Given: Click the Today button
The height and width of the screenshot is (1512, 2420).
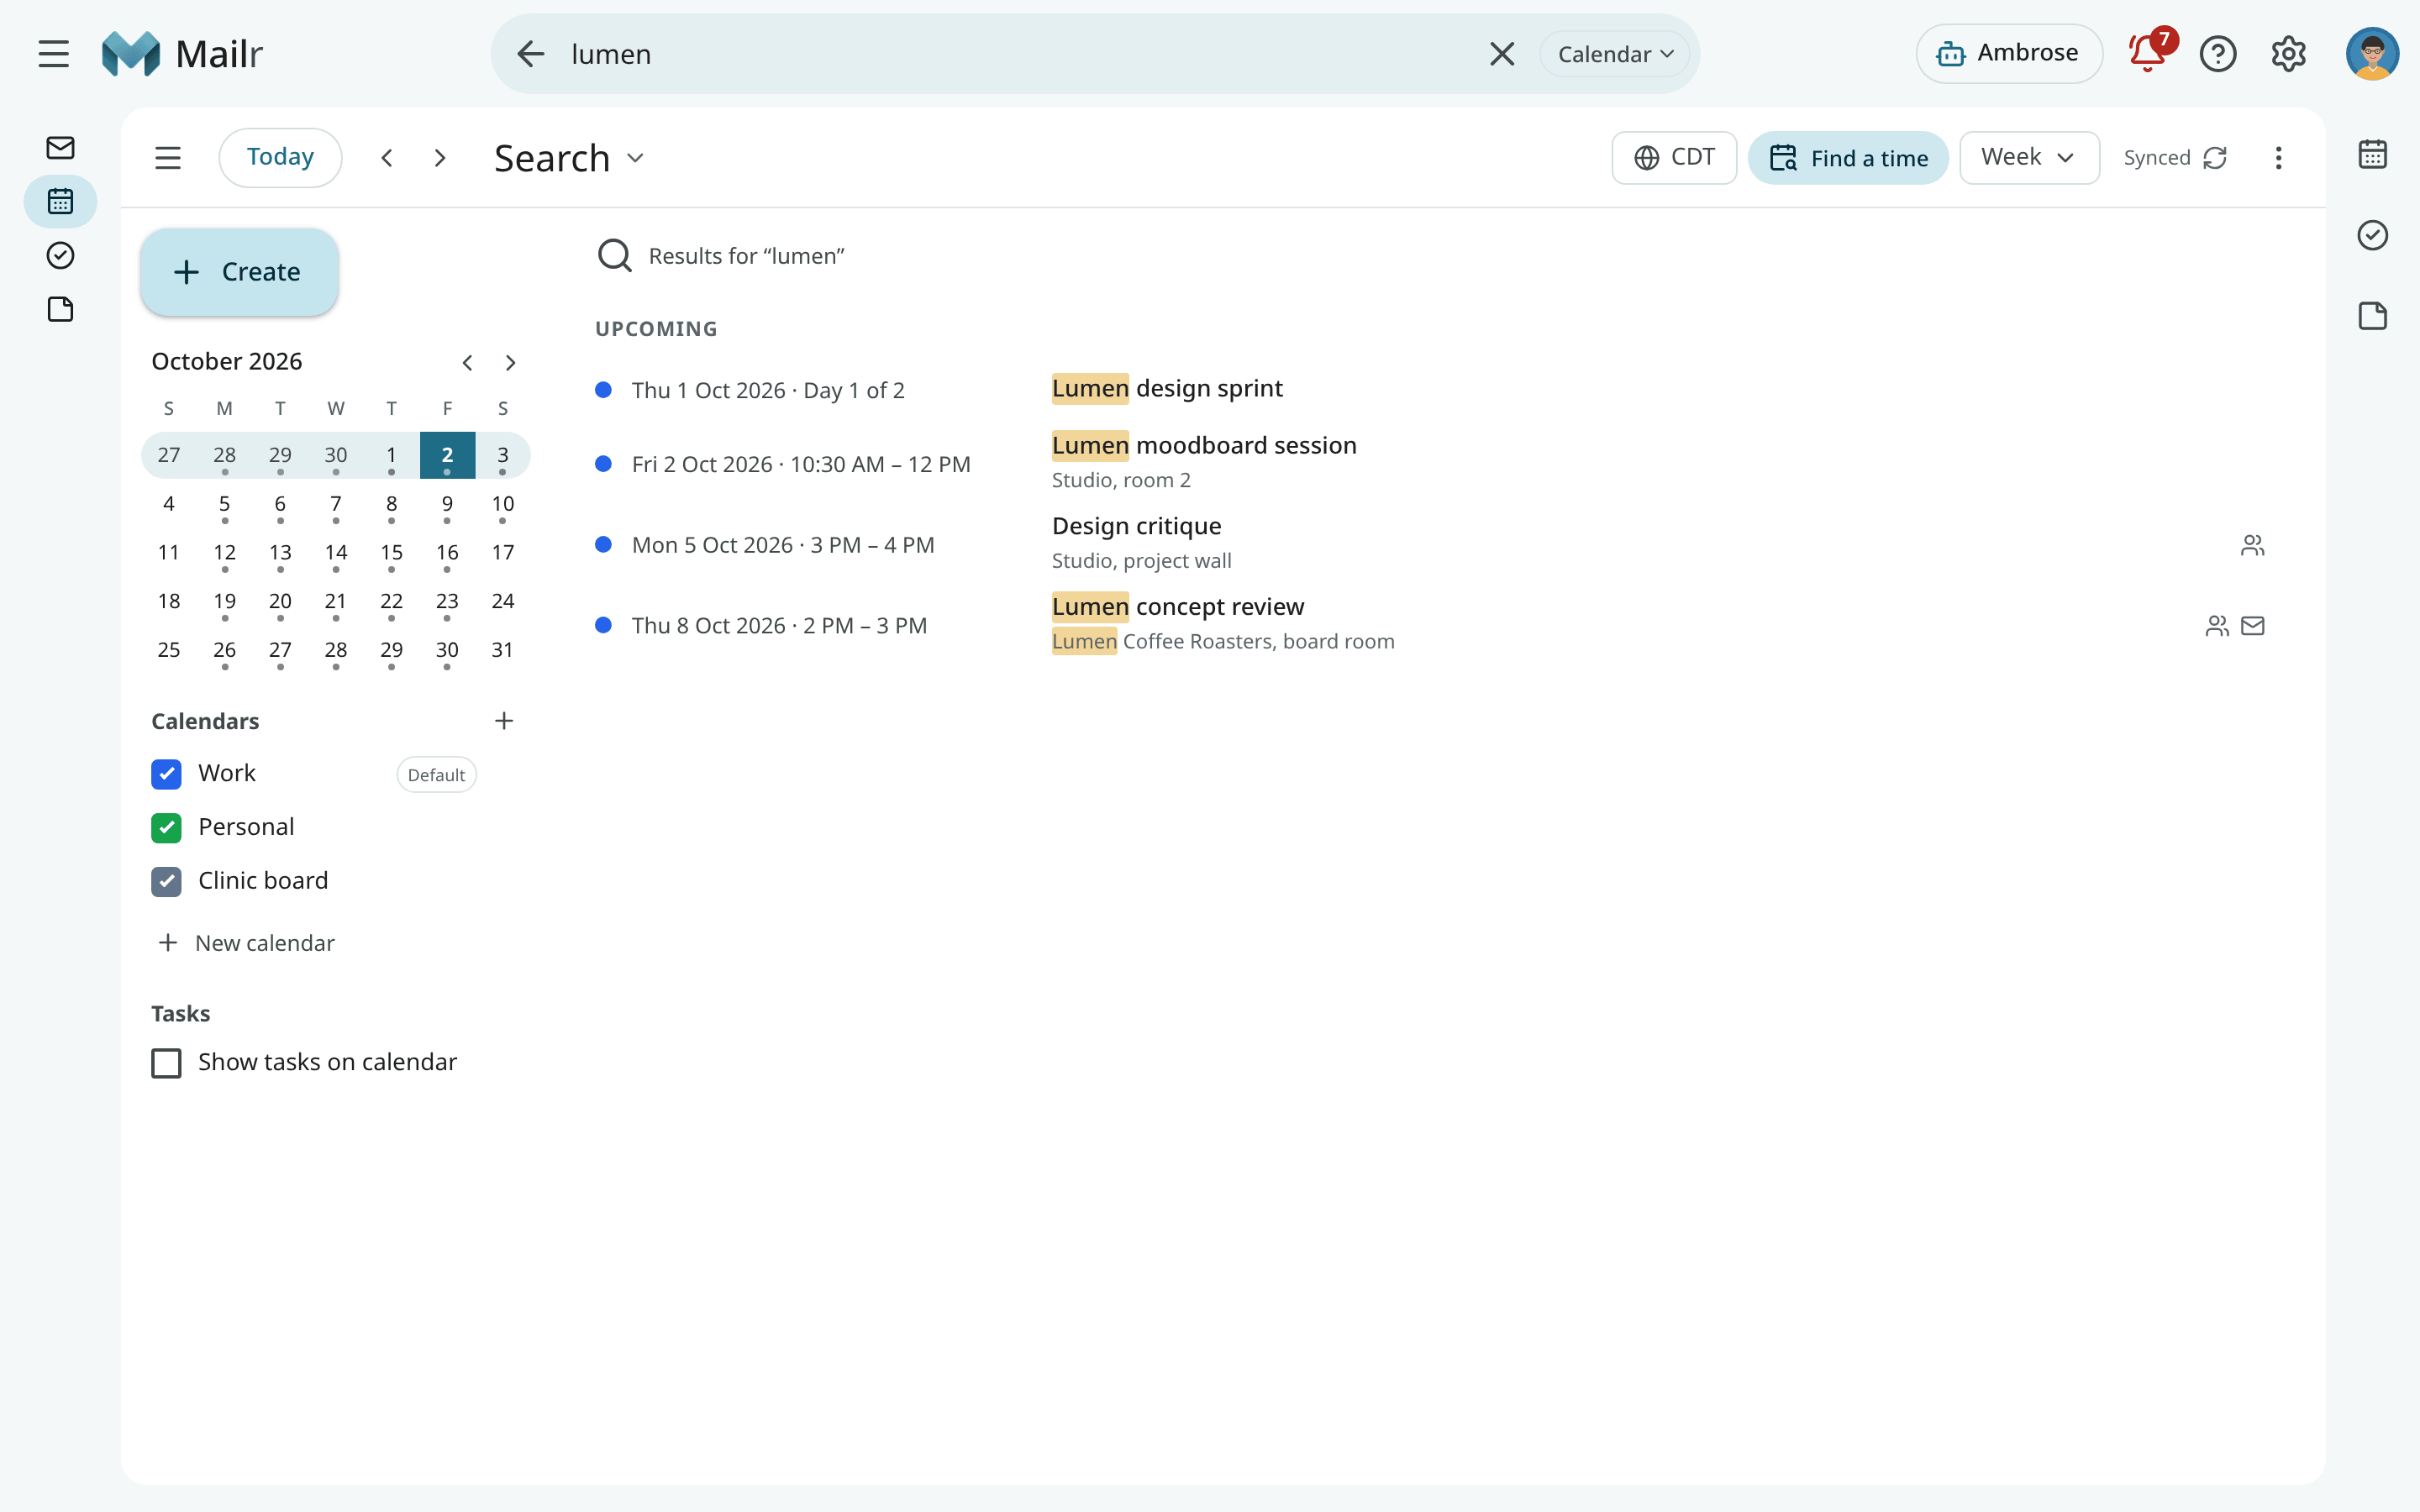Looking at the screenshot, I should 280,158.
